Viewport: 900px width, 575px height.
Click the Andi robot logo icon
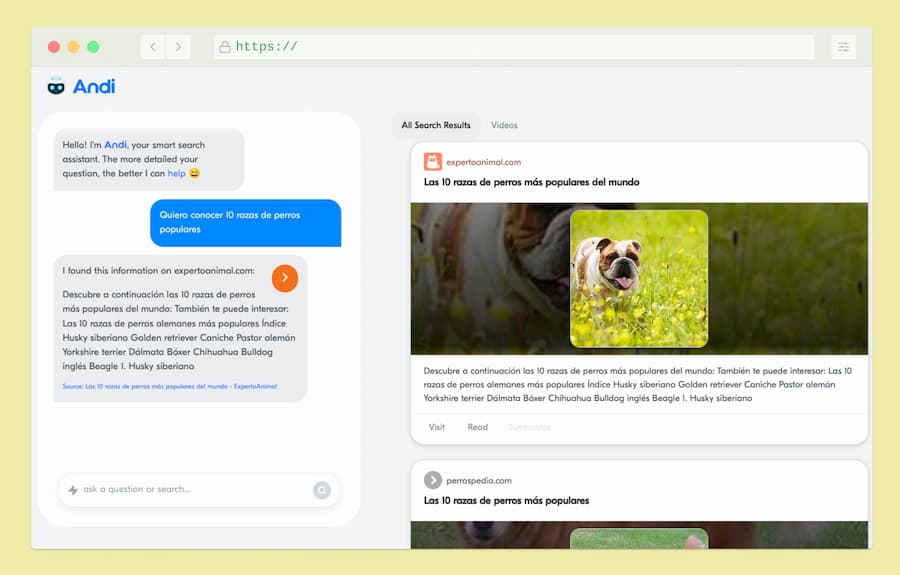pyautogui.click(x=56, y=86)
